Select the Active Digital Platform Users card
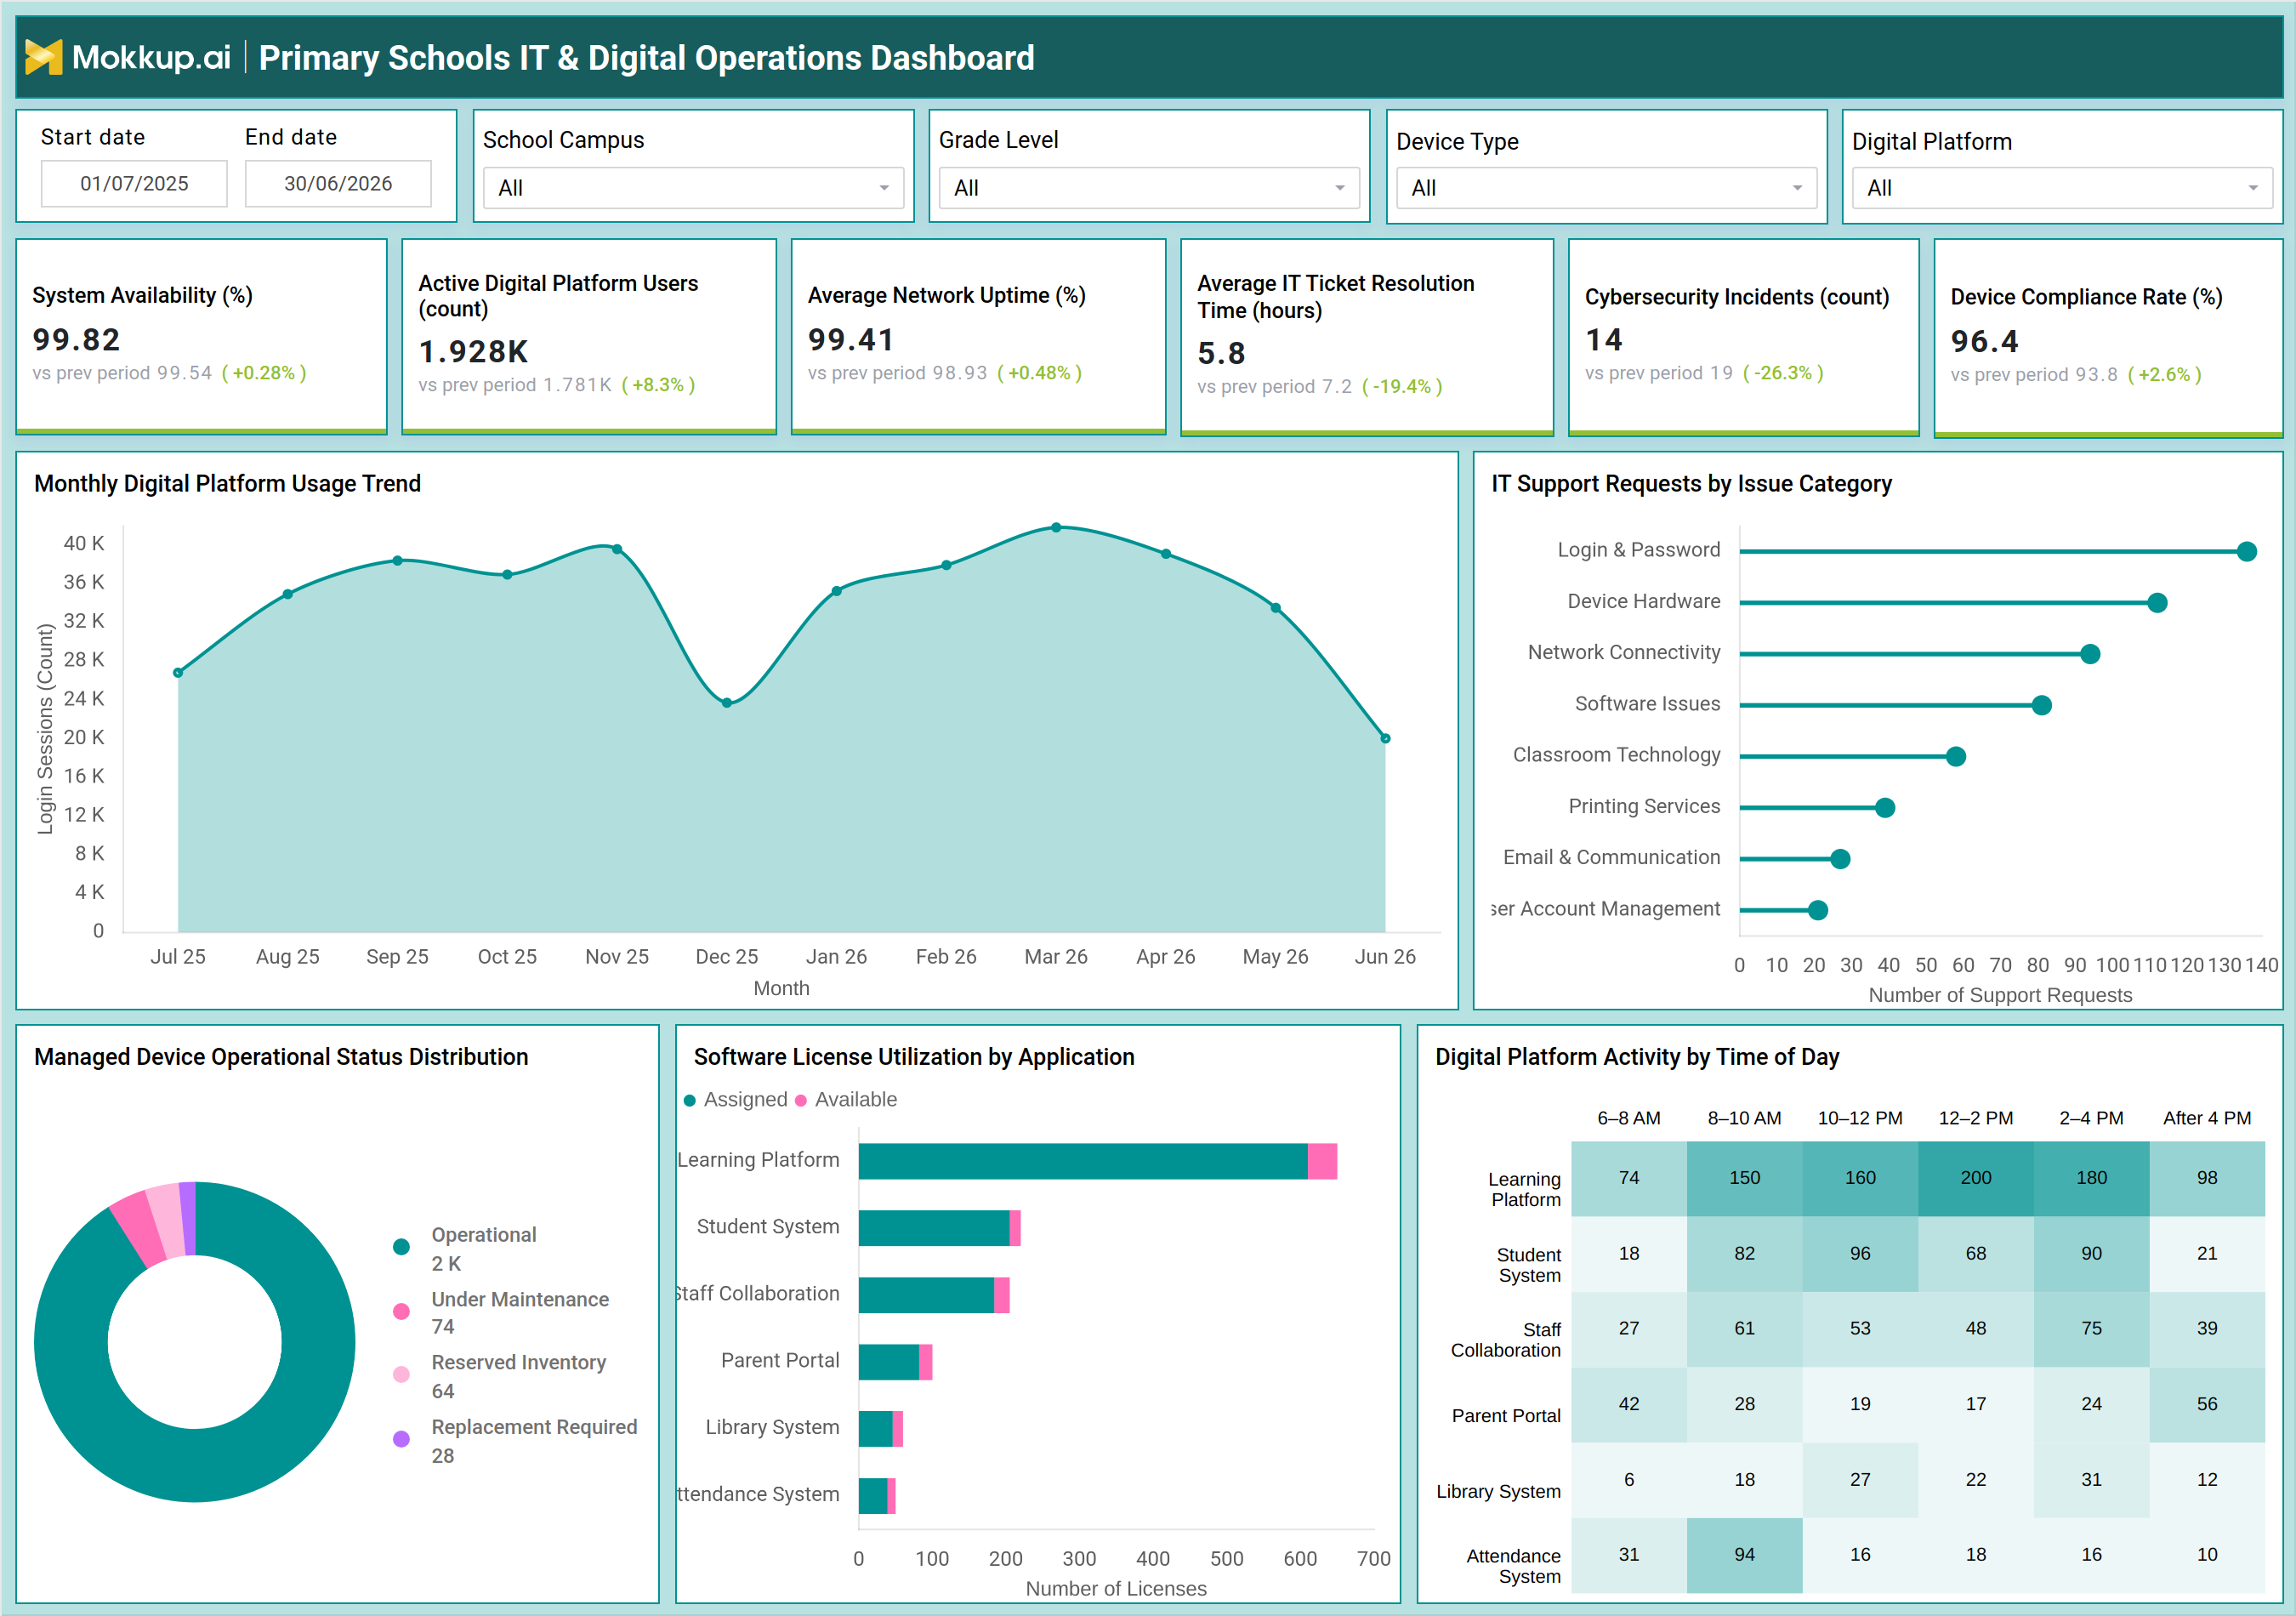This screenshot has height=1616, width=2296. pyautogui.click(x=589, y=336)
